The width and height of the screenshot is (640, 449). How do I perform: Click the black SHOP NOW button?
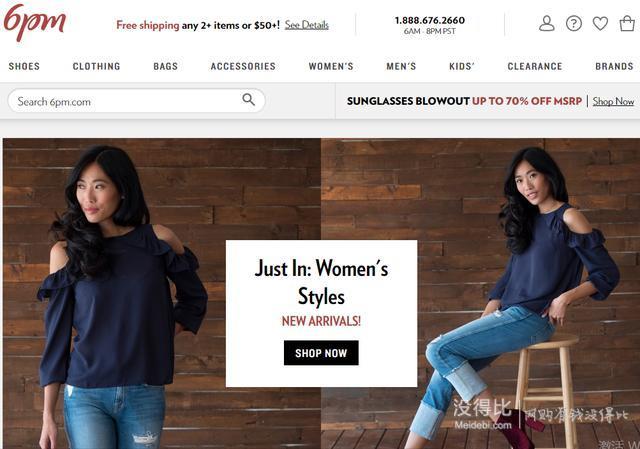[321, 353]
